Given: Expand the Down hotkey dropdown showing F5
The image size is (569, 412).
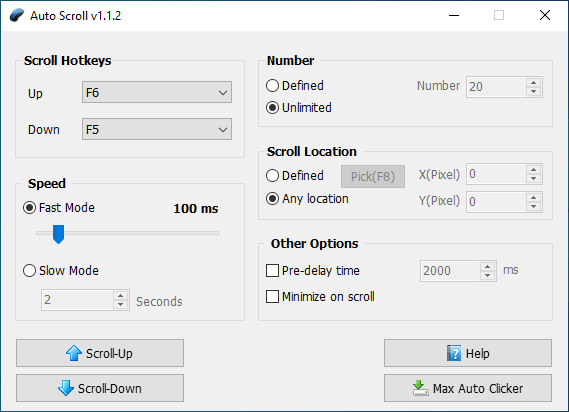Looking at the screenshot, I should [157, 129].
